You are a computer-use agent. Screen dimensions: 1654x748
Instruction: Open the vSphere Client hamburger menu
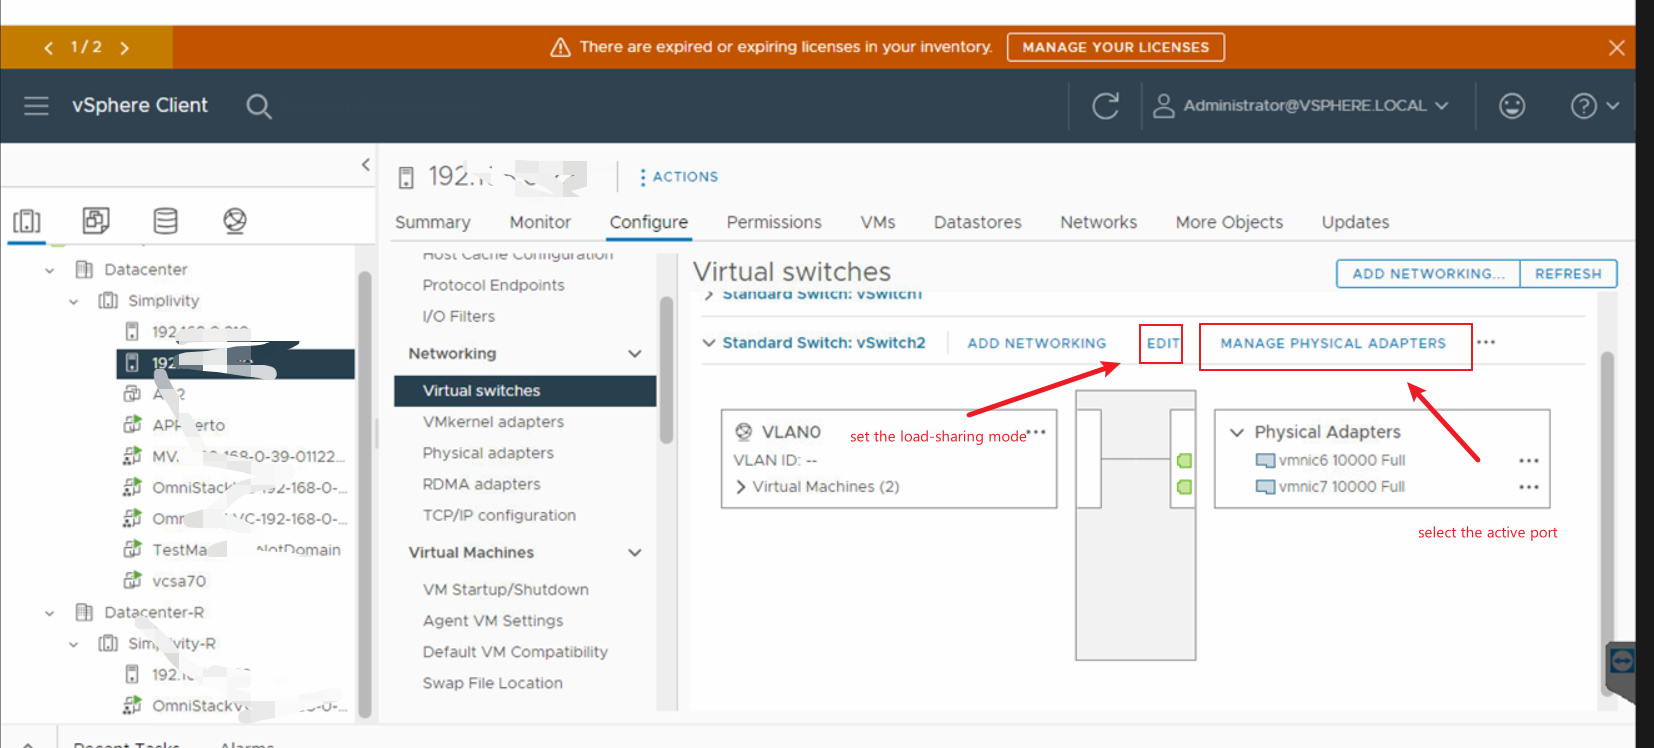point(36,106)
